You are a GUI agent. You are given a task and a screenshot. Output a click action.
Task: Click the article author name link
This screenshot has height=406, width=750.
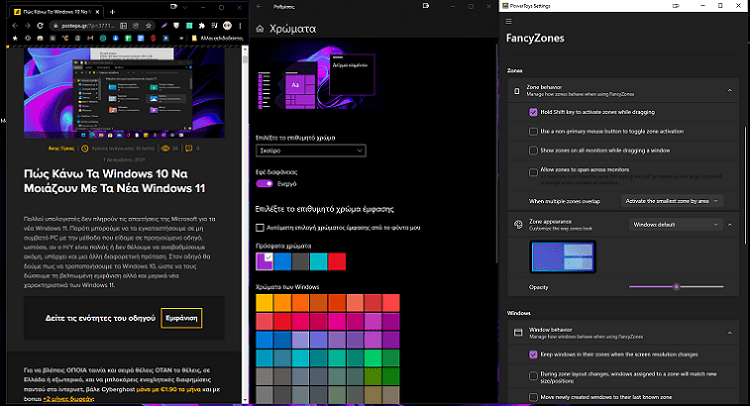(x=61, y=149)
